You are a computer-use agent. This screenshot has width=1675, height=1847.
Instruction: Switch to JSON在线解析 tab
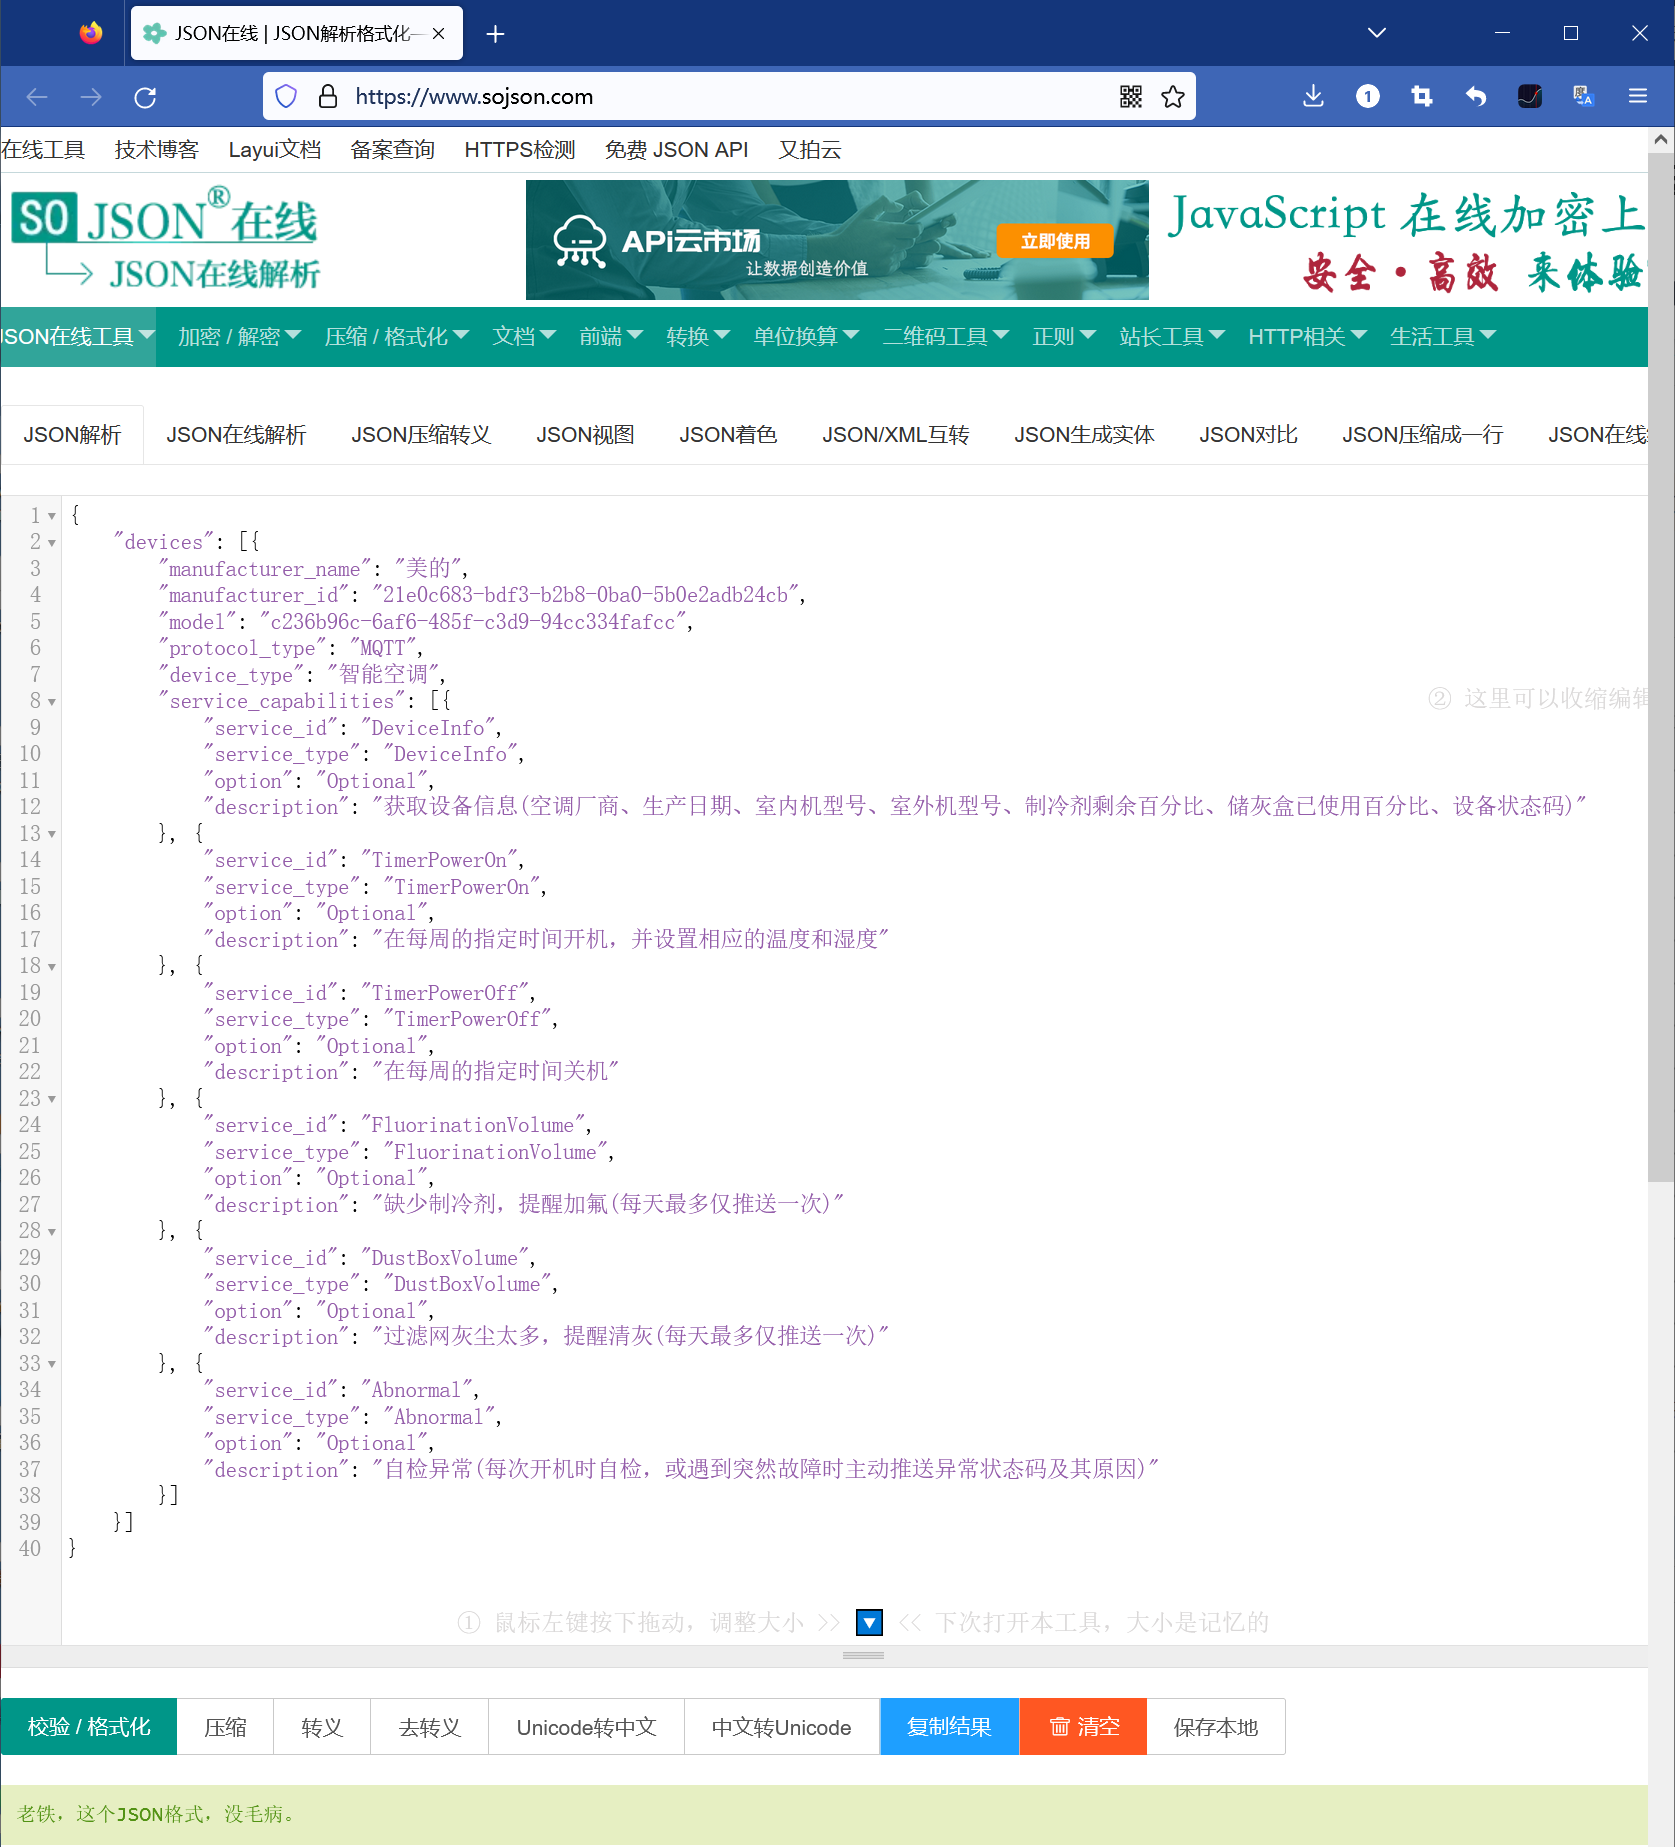[x=236, y=435]
